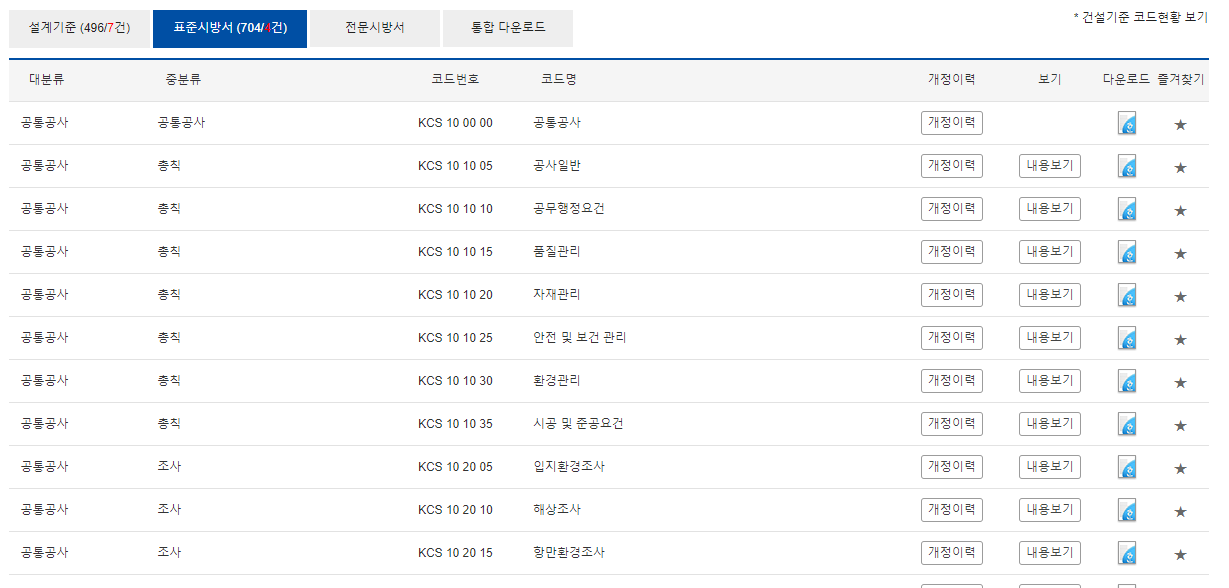Click 내용보기 for 항만환경조사
The width and height of the screenshot is (1229, 588).
pos(1050,553)
